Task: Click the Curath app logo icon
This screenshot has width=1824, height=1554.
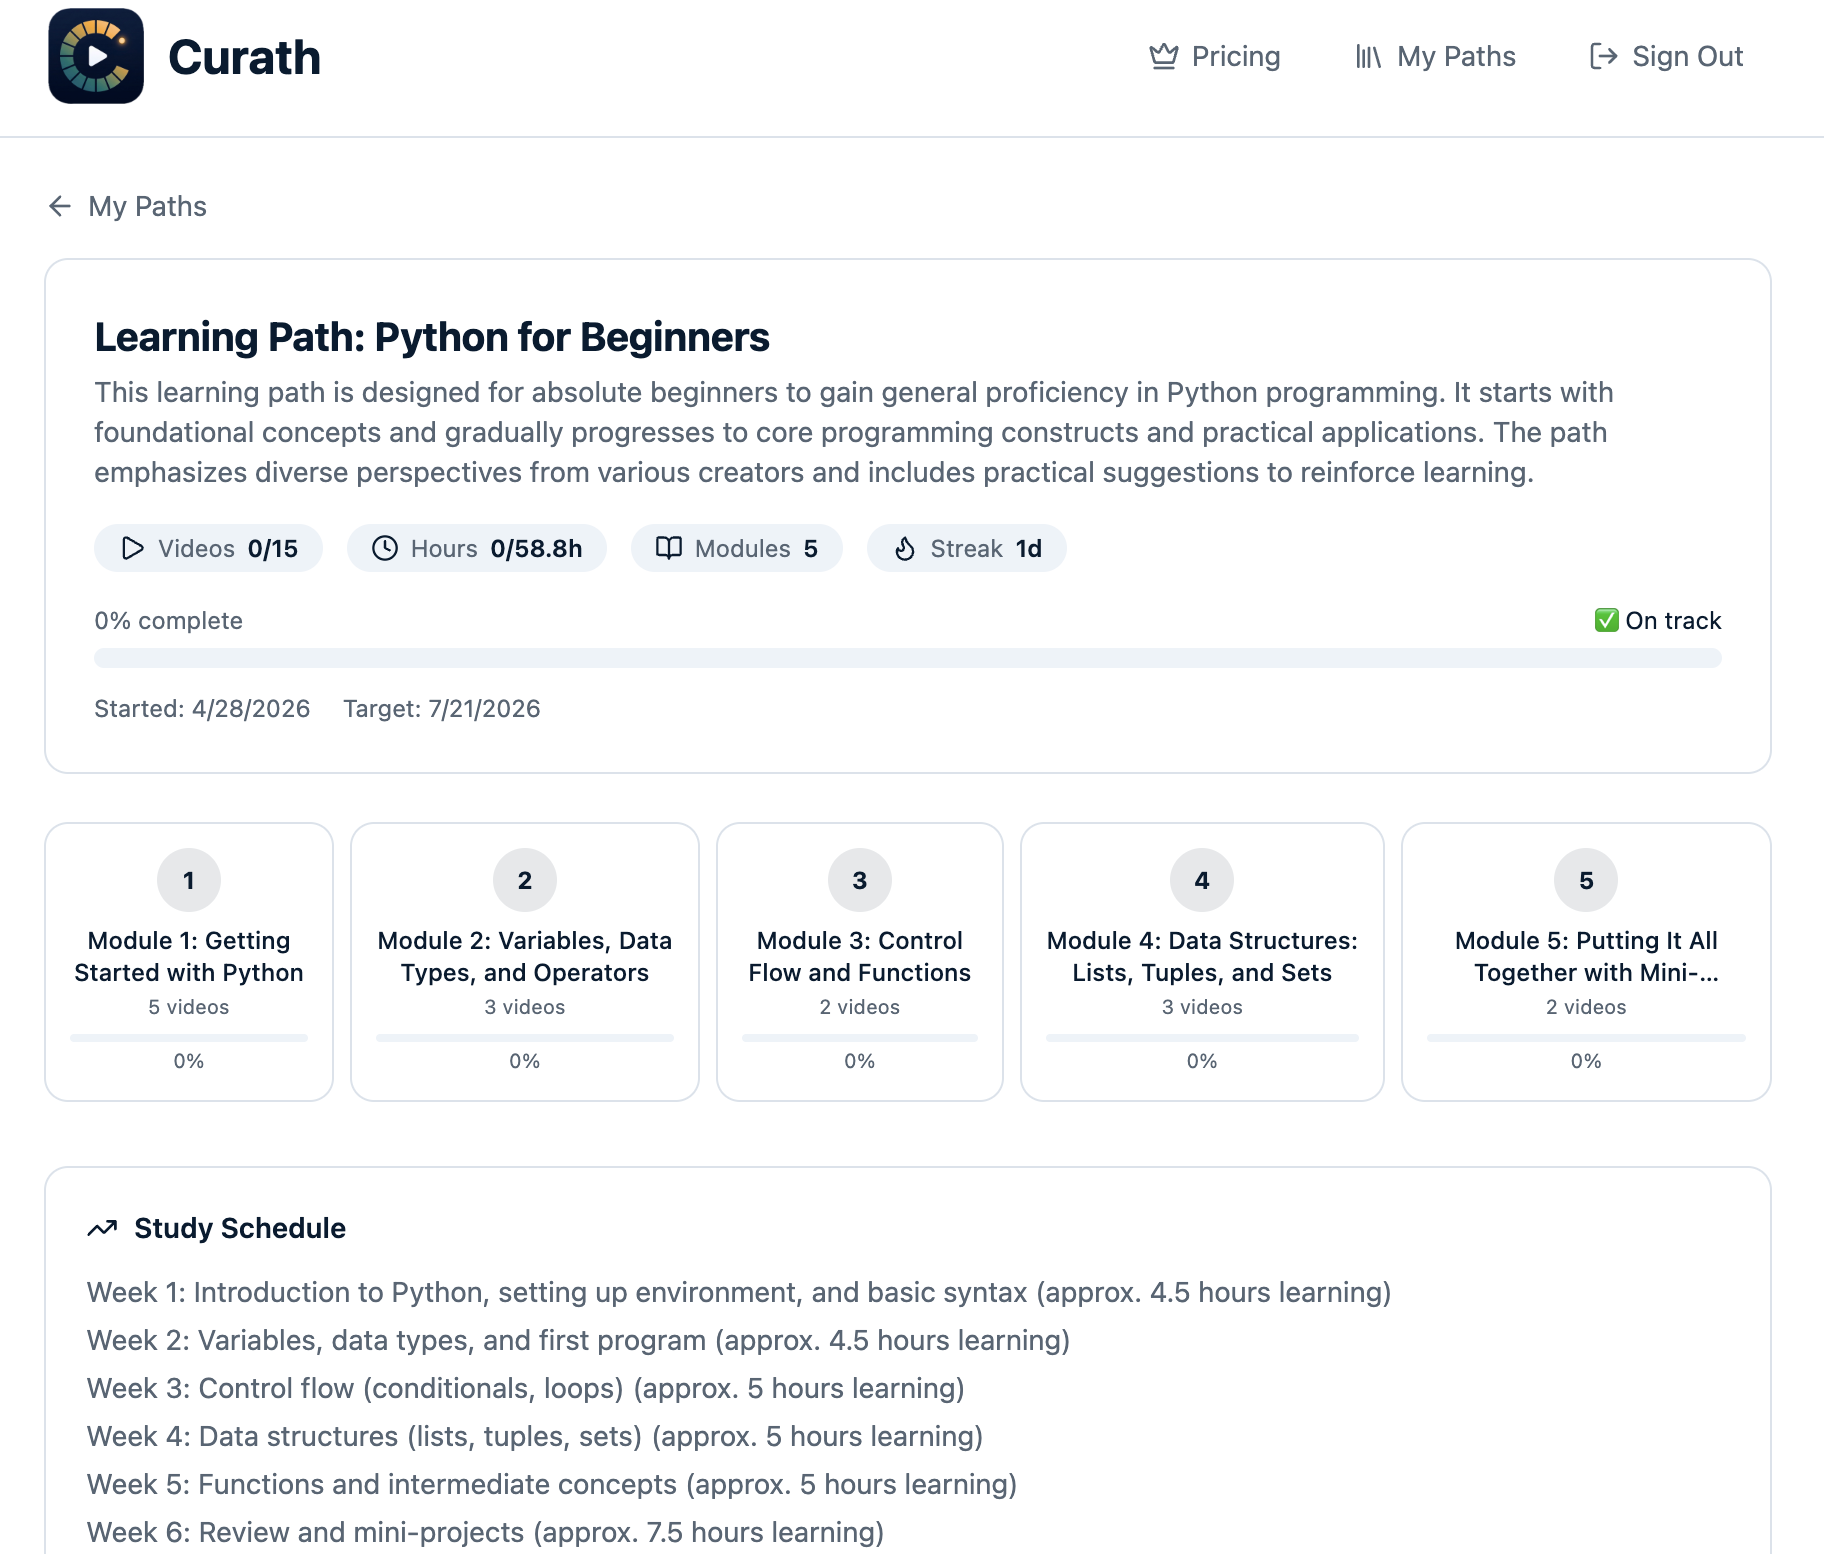Action: (96, 56)
